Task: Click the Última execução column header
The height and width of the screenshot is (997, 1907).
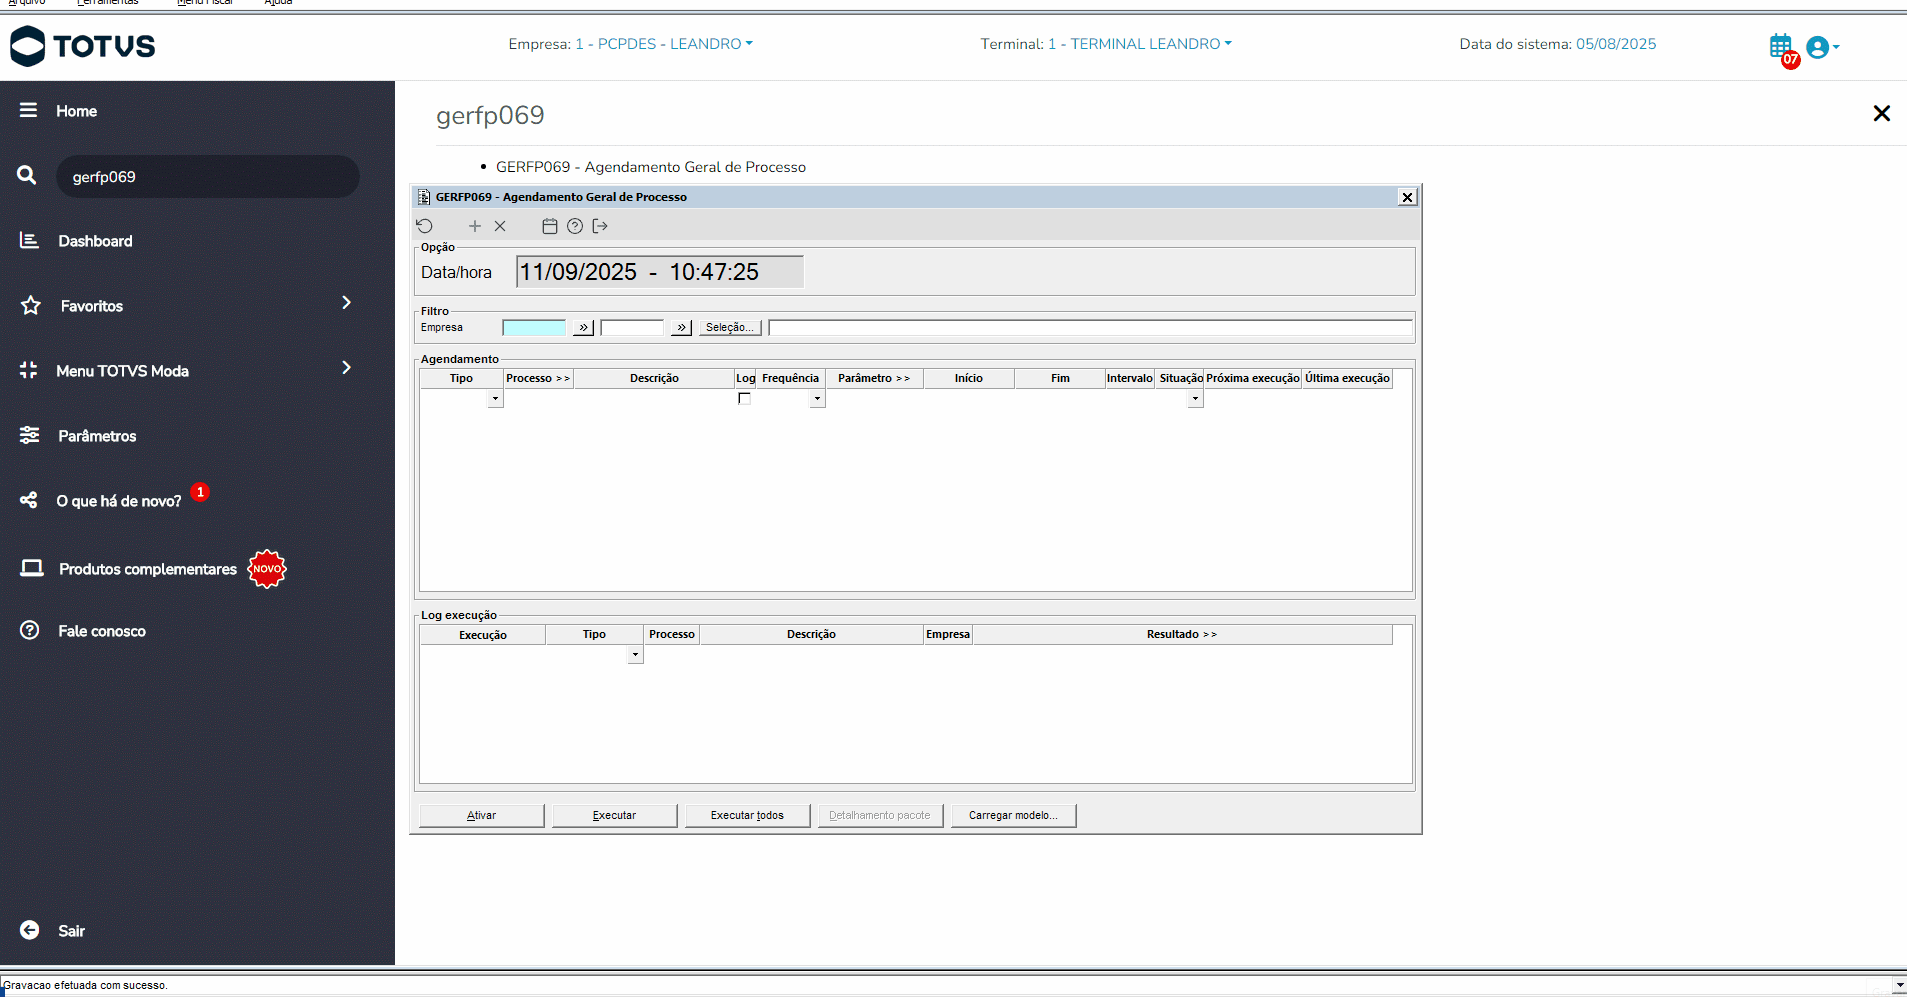Action: (x=1347, y=378)
